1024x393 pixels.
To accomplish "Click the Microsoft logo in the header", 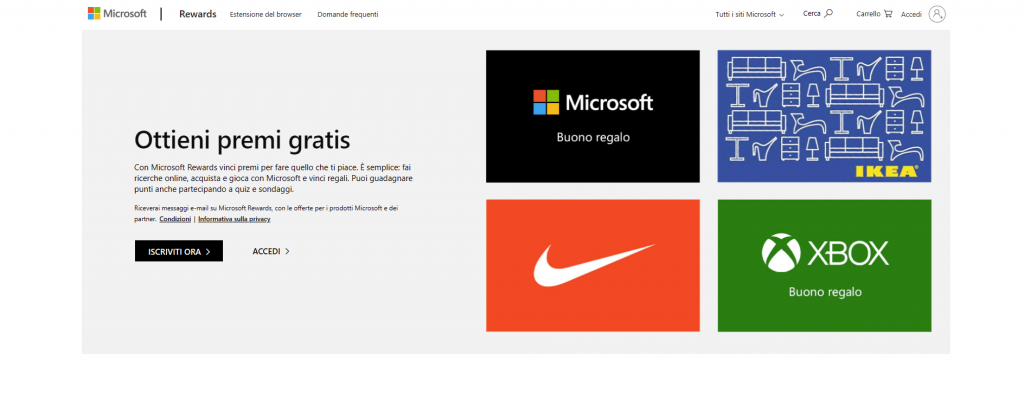I will (x=118, y=14).
